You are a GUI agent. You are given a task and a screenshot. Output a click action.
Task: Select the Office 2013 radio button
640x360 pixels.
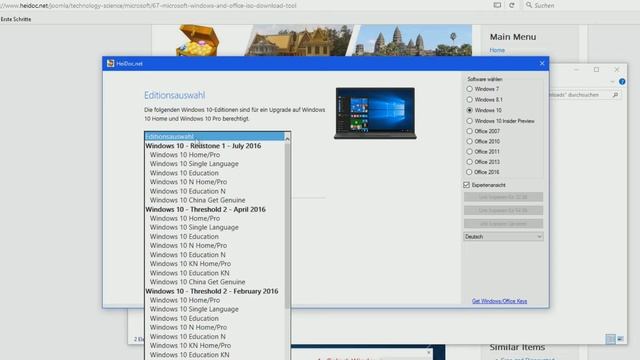469,162
